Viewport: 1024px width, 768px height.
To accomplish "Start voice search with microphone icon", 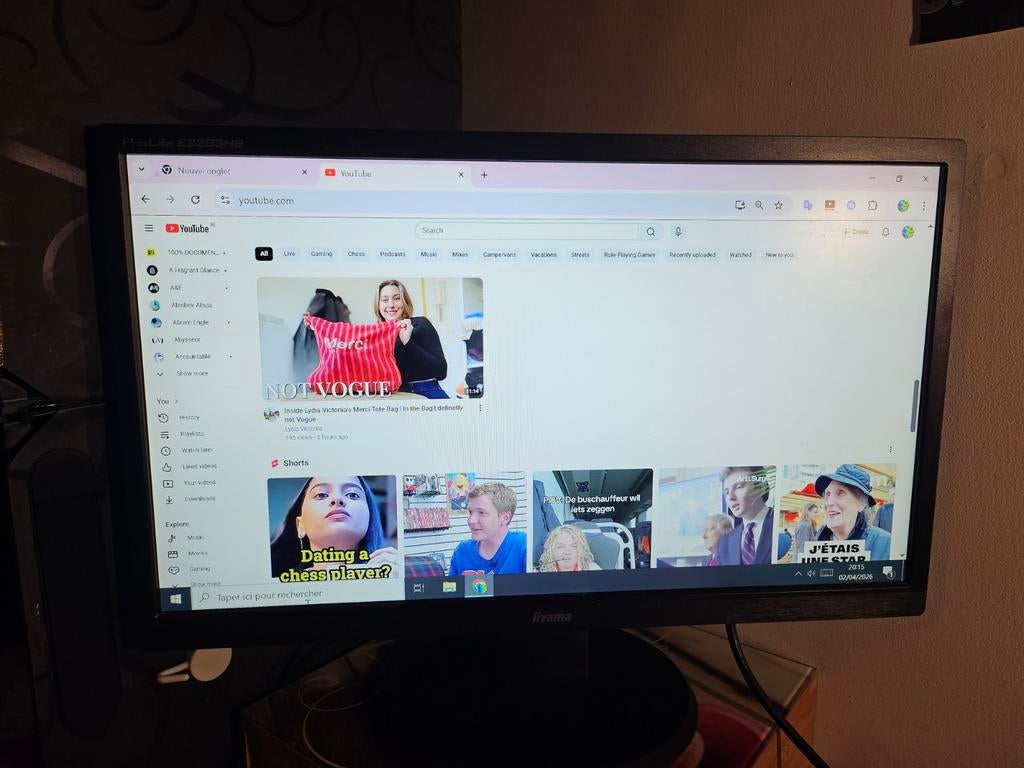I will [x=678, y=231].
